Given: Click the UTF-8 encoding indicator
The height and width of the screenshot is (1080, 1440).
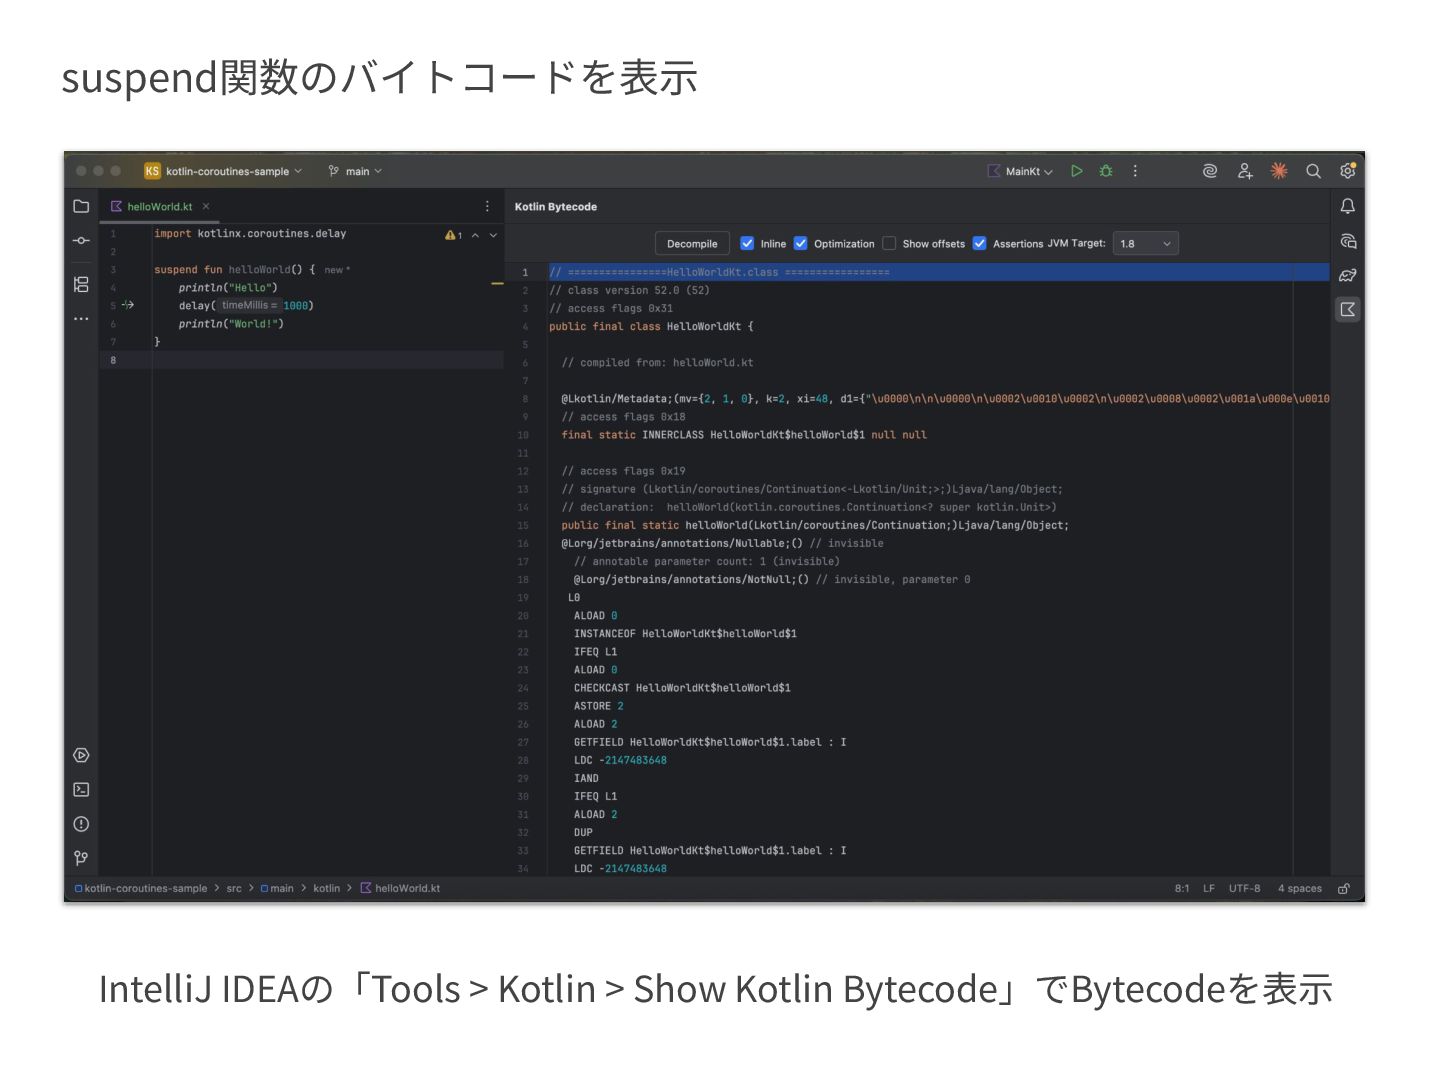Looking at the screenshot, I should click(1244, 888).
